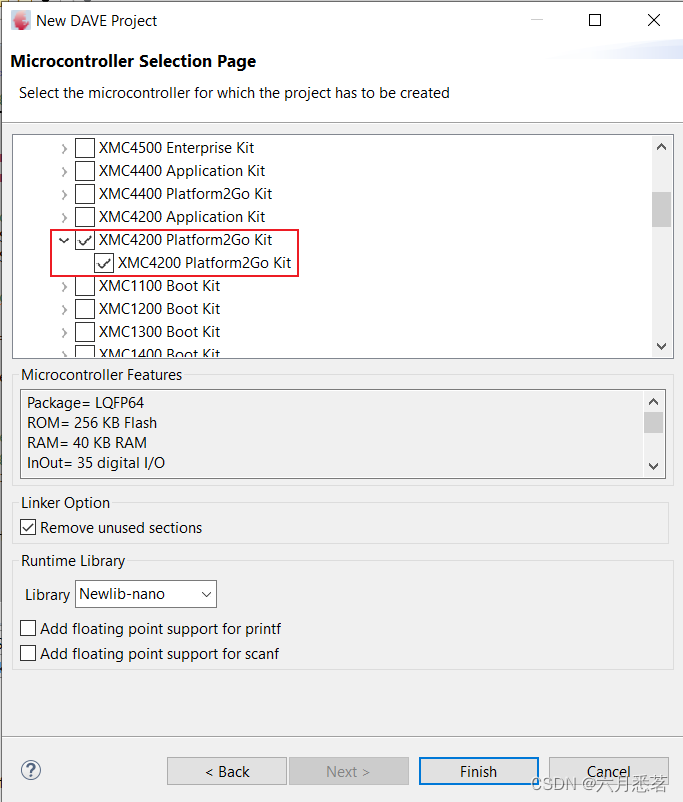
Task: Click the Cancel button
Action: point(608,771)
